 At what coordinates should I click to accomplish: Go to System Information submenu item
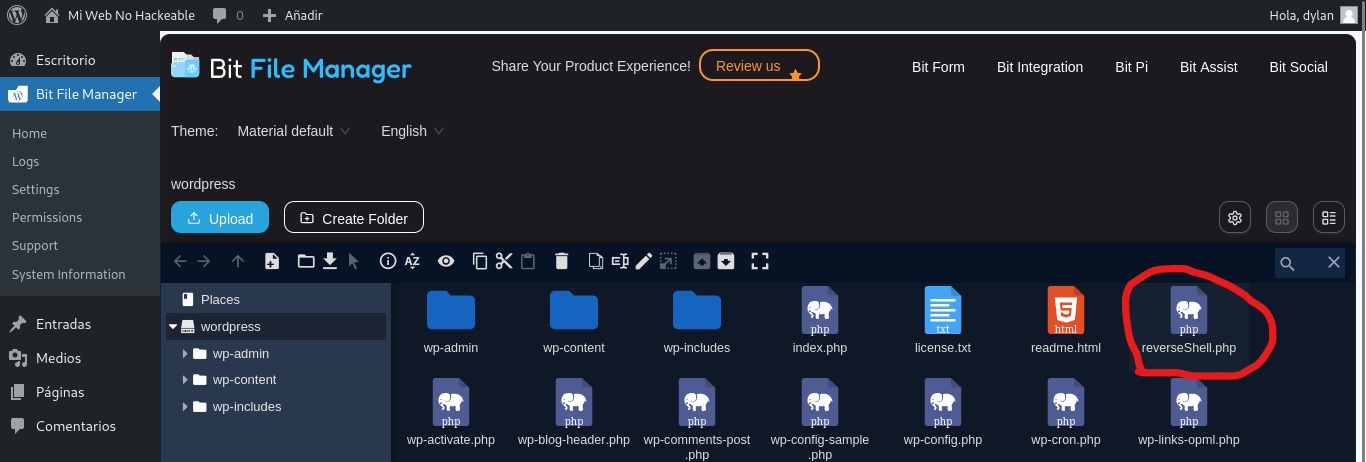tap(69, 274)
